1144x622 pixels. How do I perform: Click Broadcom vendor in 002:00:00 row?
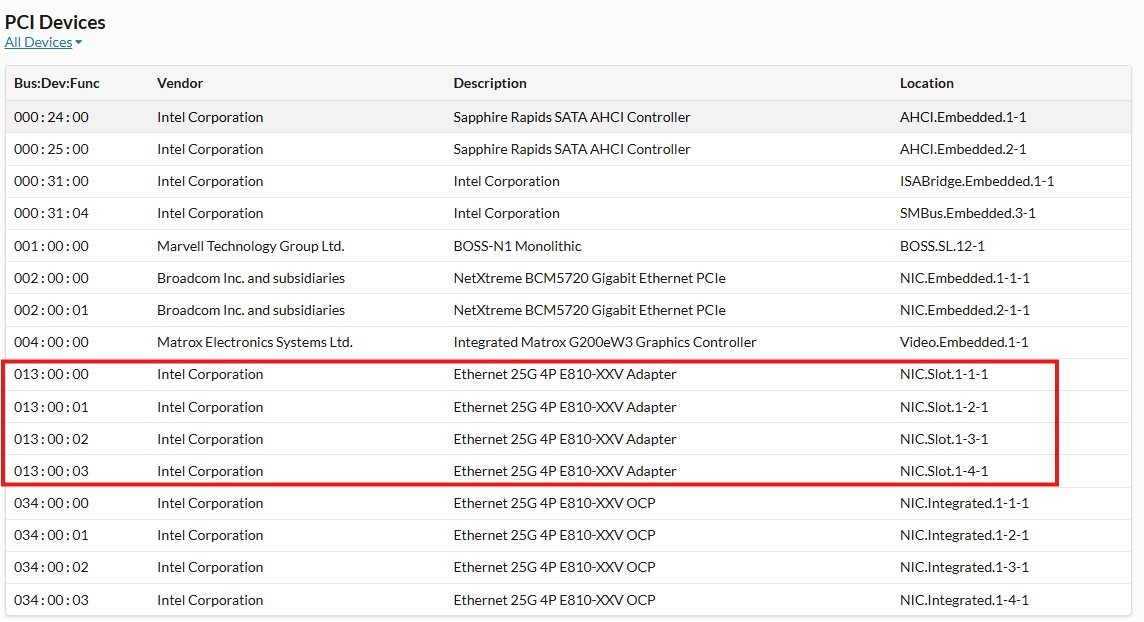(x=251, y=279)
